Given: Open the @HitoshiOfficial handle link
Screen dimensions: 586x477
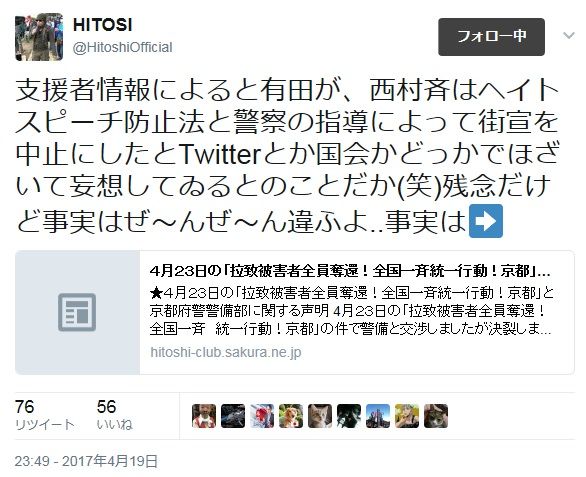Looking at the screenshot, I should click(x=123, y=47).
